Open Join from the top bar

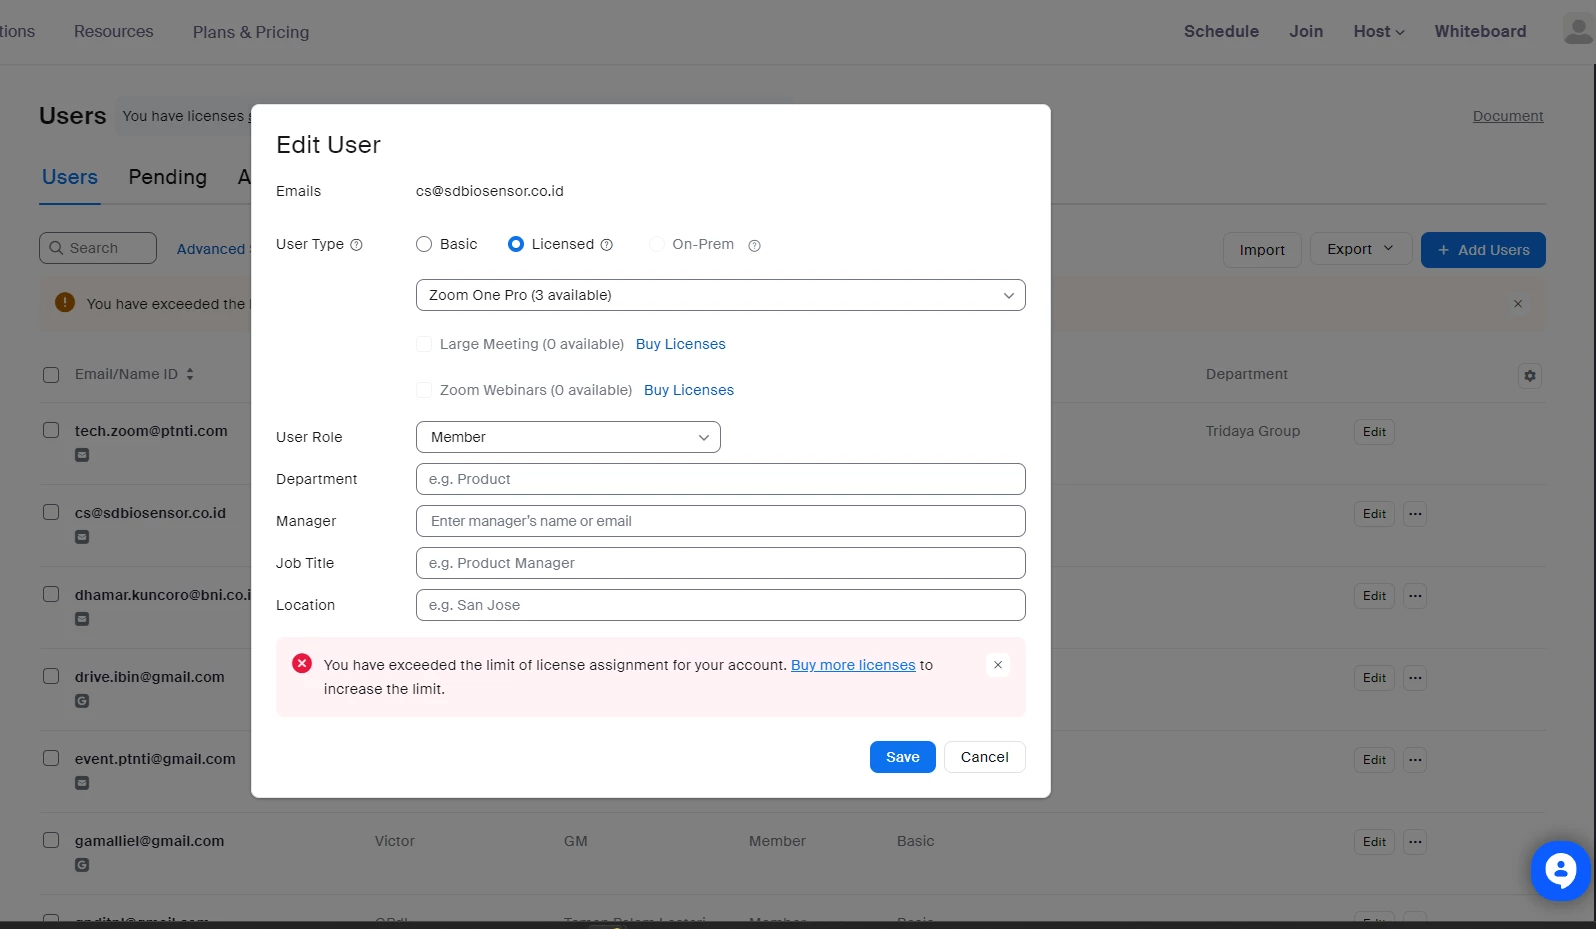point(1306,31)
